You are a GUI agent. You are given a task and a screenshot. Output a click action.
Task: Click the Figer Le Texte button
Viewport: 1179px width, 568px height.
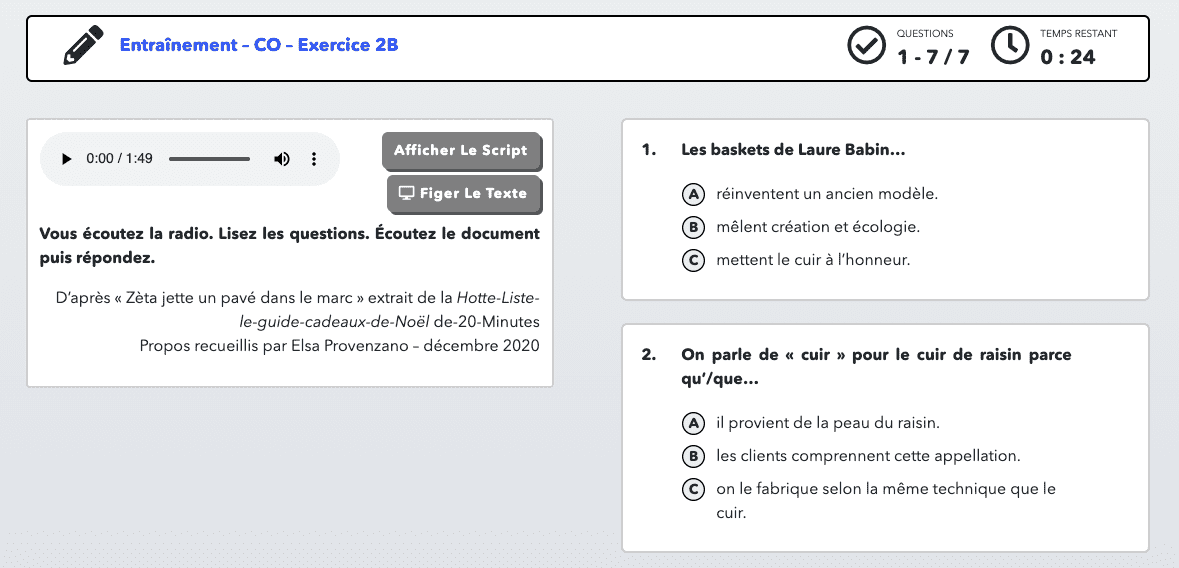click(463, 194)
